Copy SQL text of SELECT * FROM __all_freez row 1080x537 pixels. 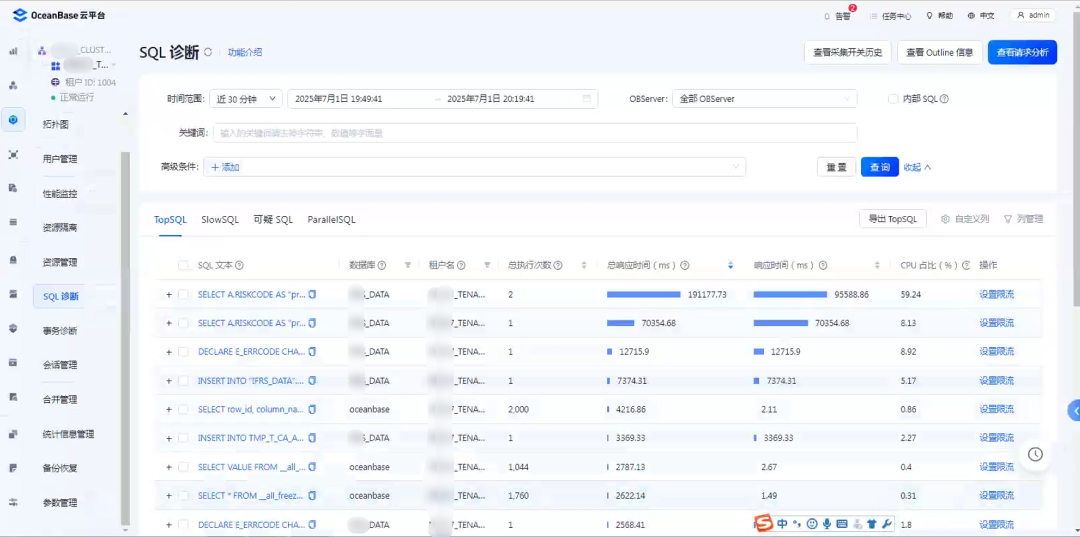(x=312, y=496)
